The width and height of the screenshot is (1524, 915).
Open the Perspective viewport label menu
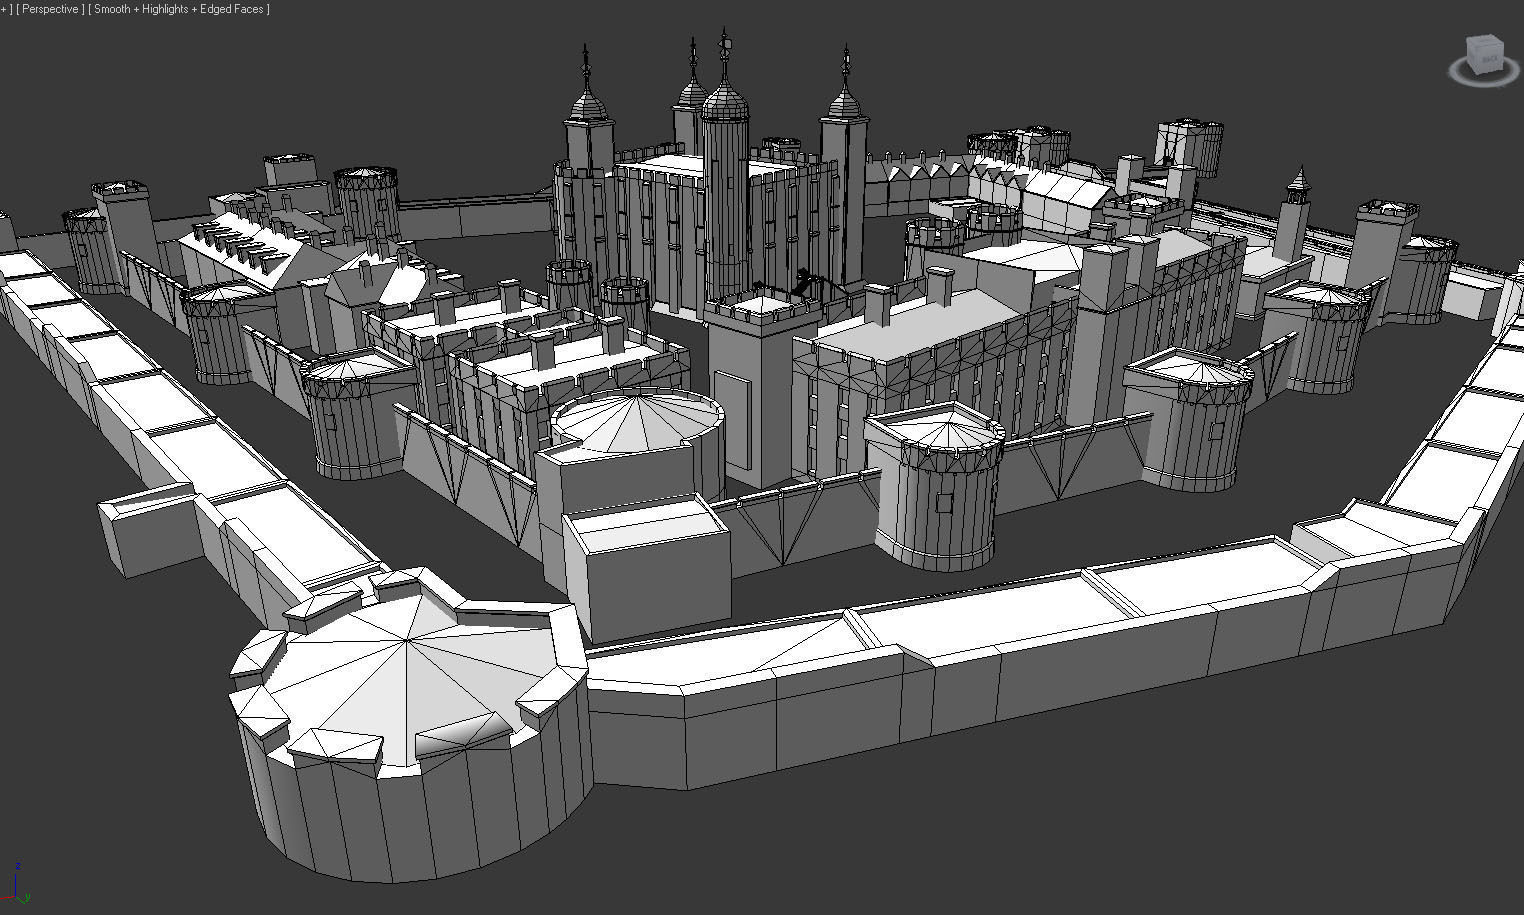[x=51, y=9]
